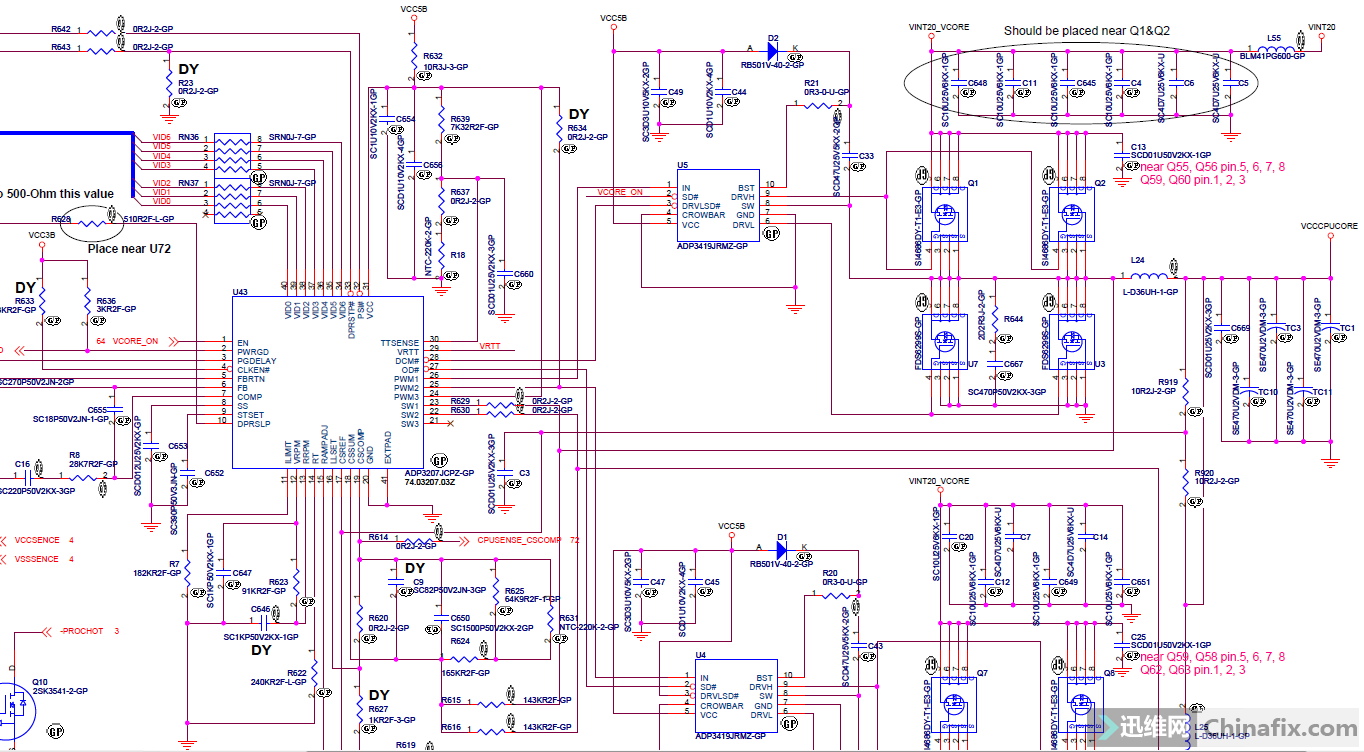The width and height of the screenshot is (1364, 752).
Task: Click the R23 resistor label
Action: [186, 83]
